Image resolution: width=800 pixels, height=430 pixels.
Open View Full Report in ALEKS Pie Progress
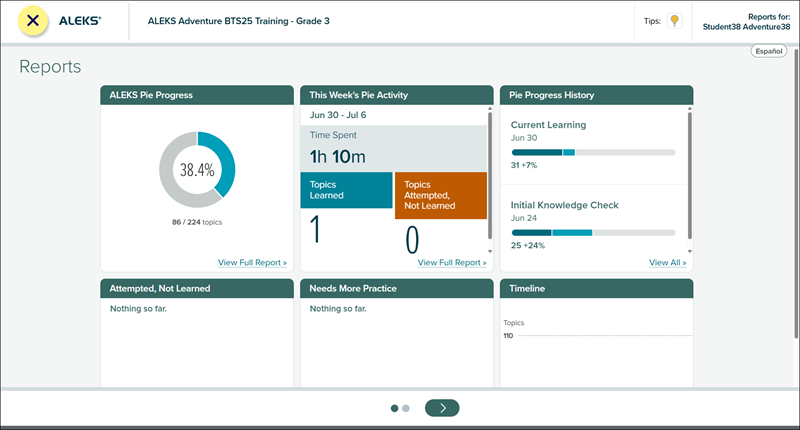[x=252, y=263]
